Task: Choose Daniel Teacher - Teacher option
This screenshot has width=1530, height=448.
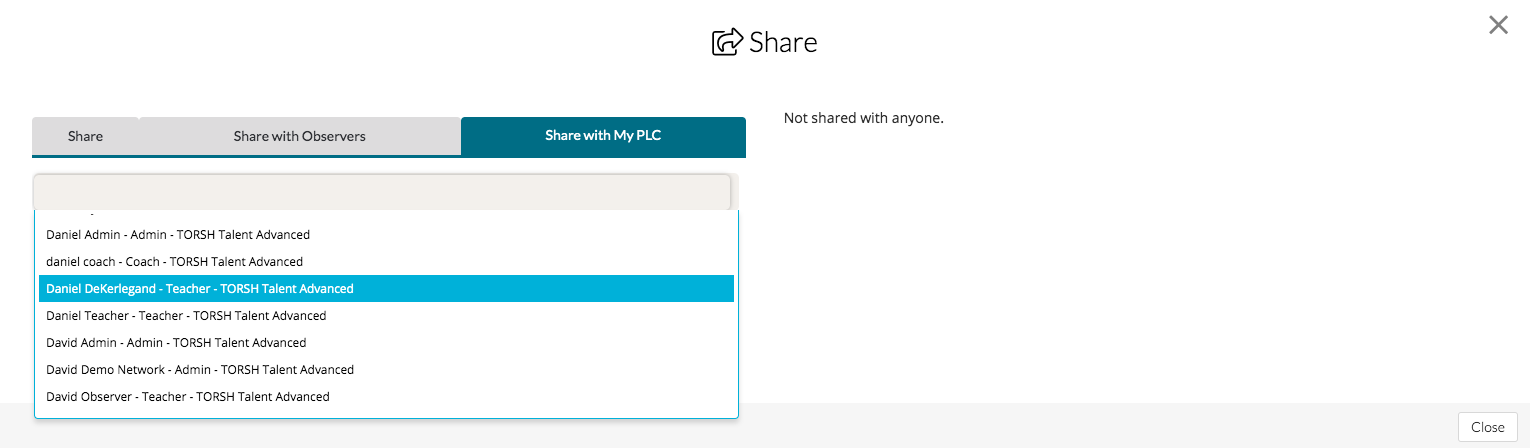Action: pyautogui.click(x=186, y=316)
